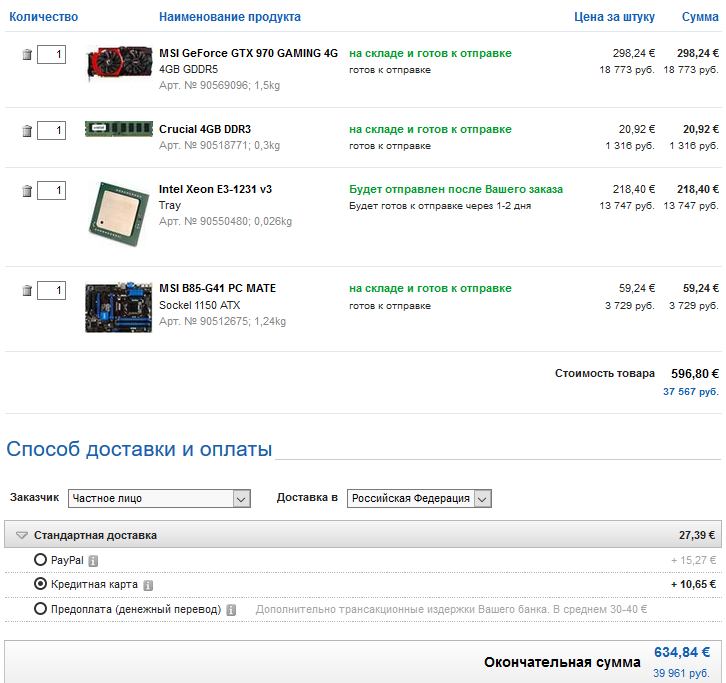The width and height of the screenshot is (726, 683).
Task: Click the Наименование продукта column header
Action: click(x=230, y=17)
